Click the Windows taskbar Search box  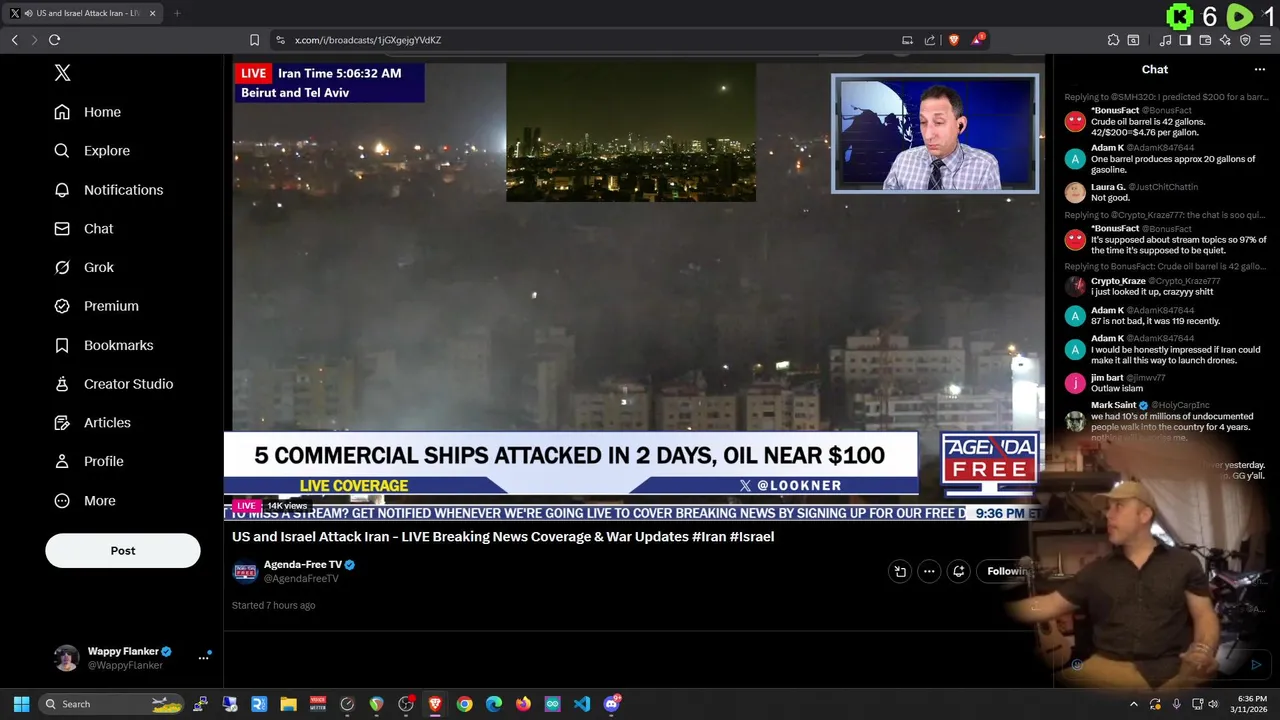coord(112,704)
